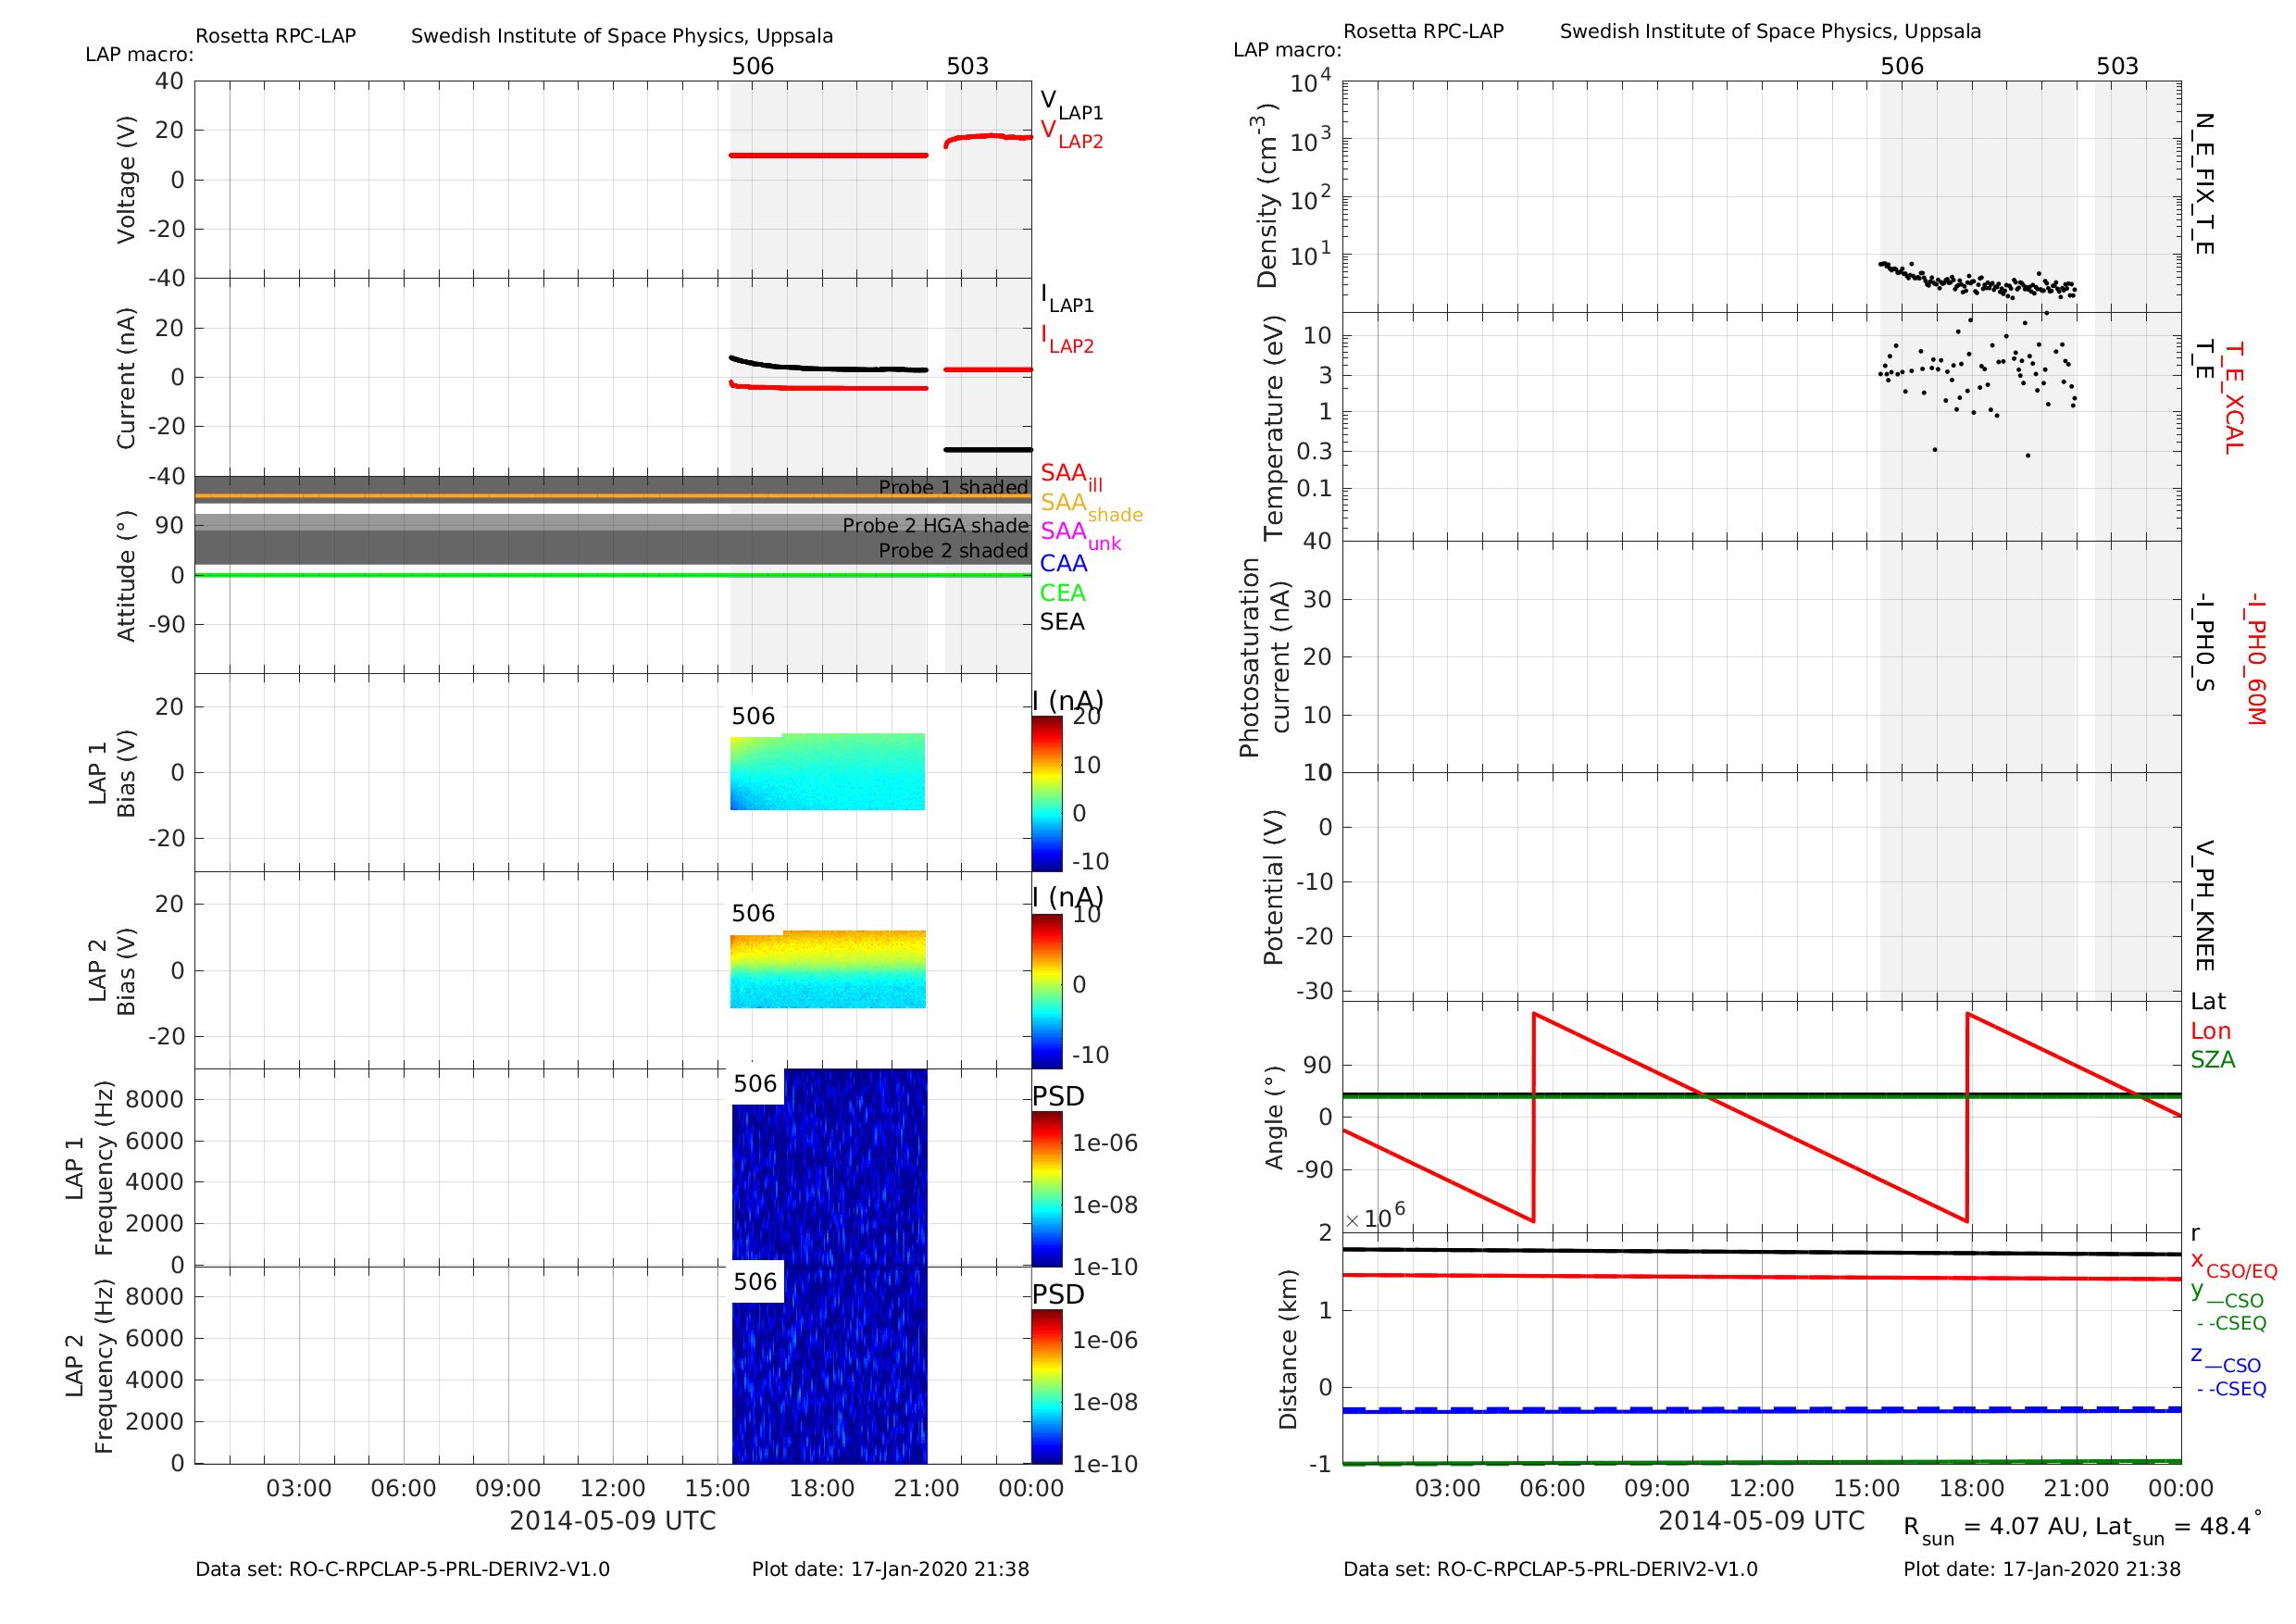The width and height of the screenshot is (2296, 1624).
Task: Click the 'Current (nA)' y-axis label
Action: pyautogui.click(x=125, y=378)
